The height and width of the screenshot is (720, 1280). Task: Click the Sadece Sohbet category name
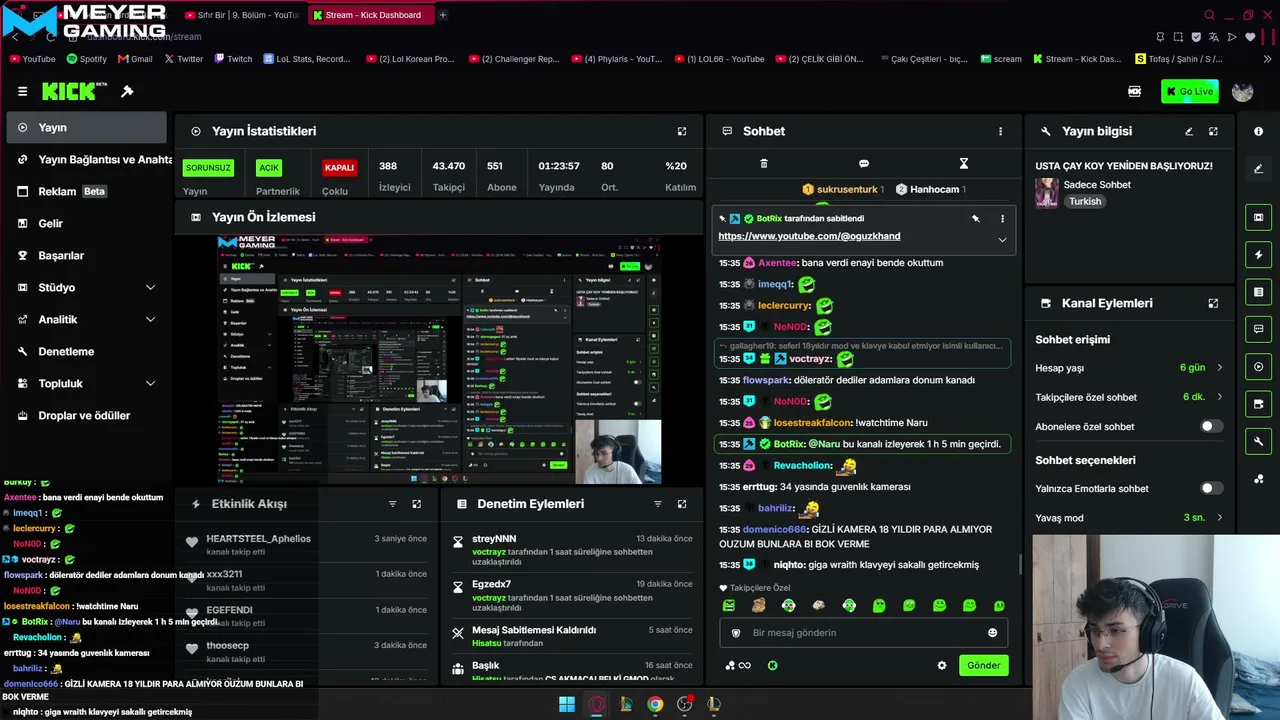1097,185
